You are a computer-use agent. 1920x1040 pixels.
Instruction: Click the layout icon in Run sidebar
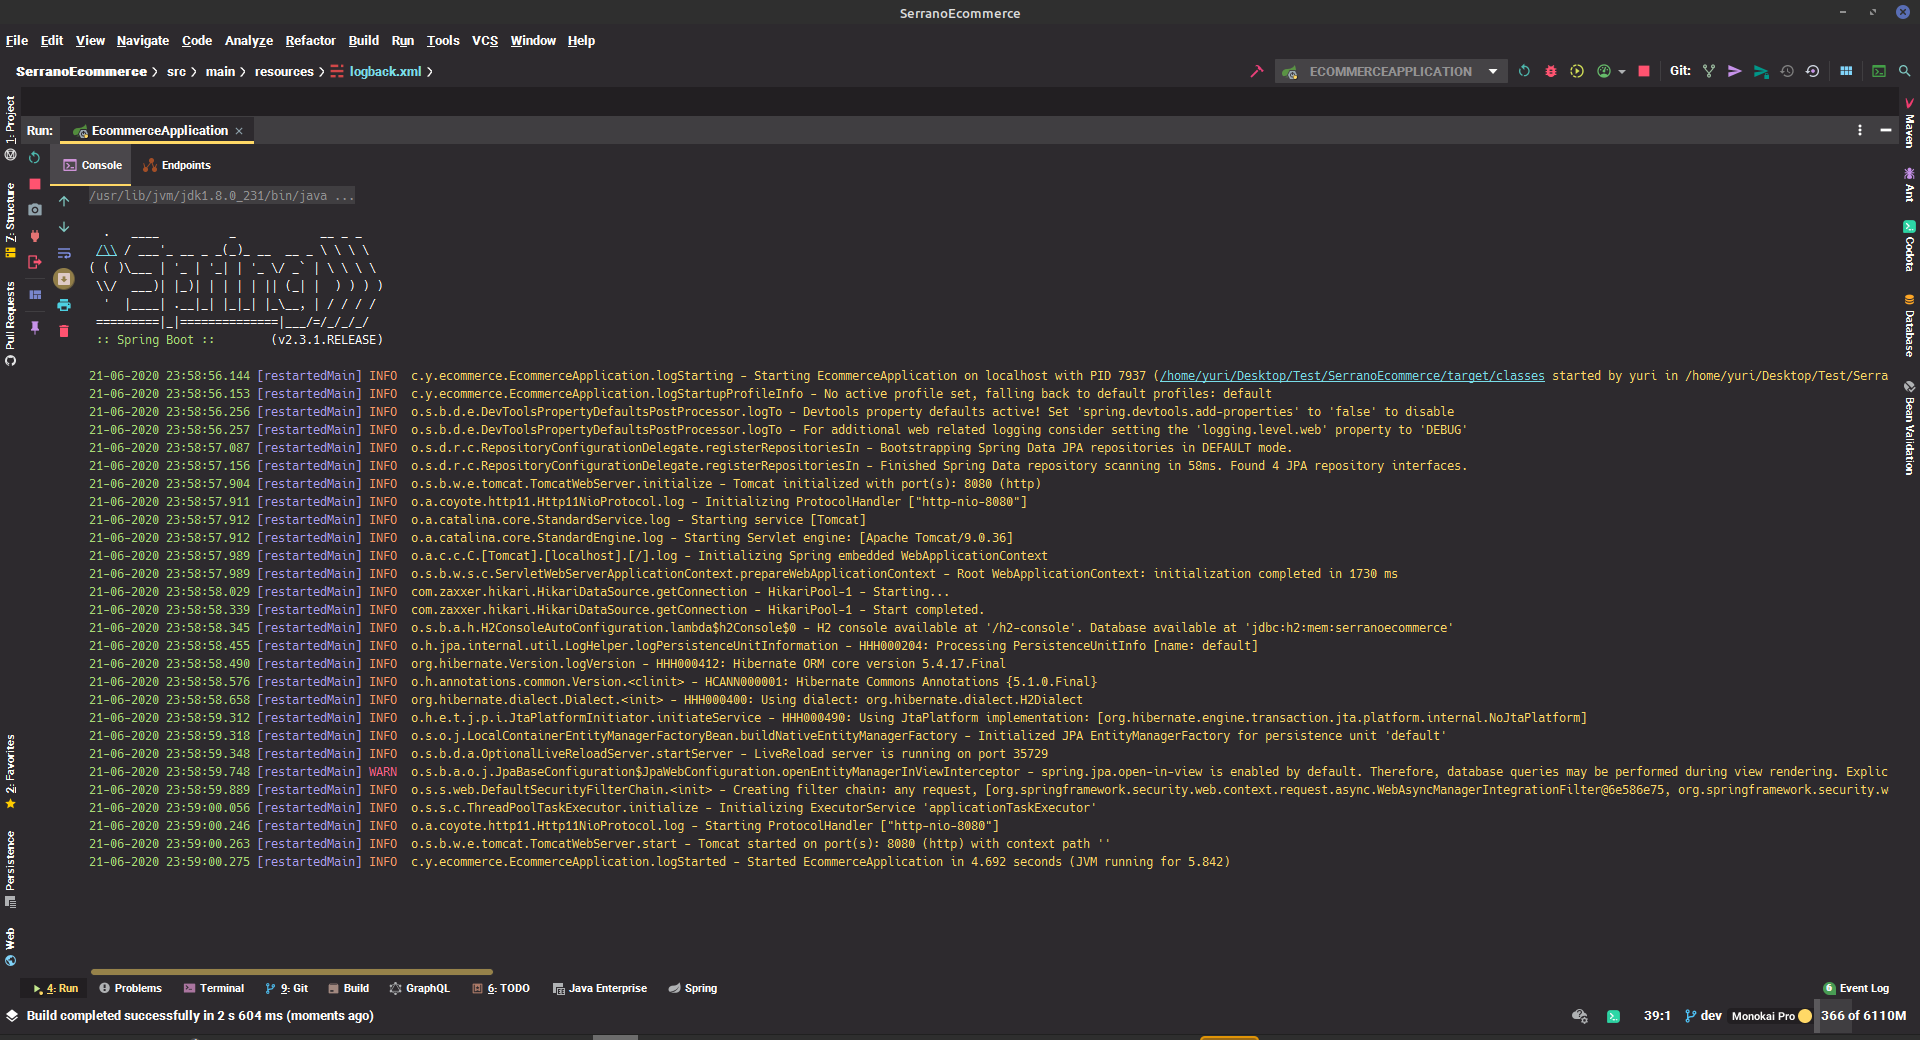[x=35, y=295]
